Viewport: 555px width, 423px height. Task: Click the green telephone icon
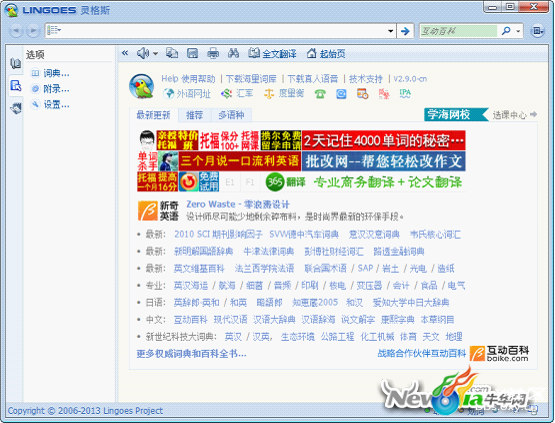pos(320,94)
